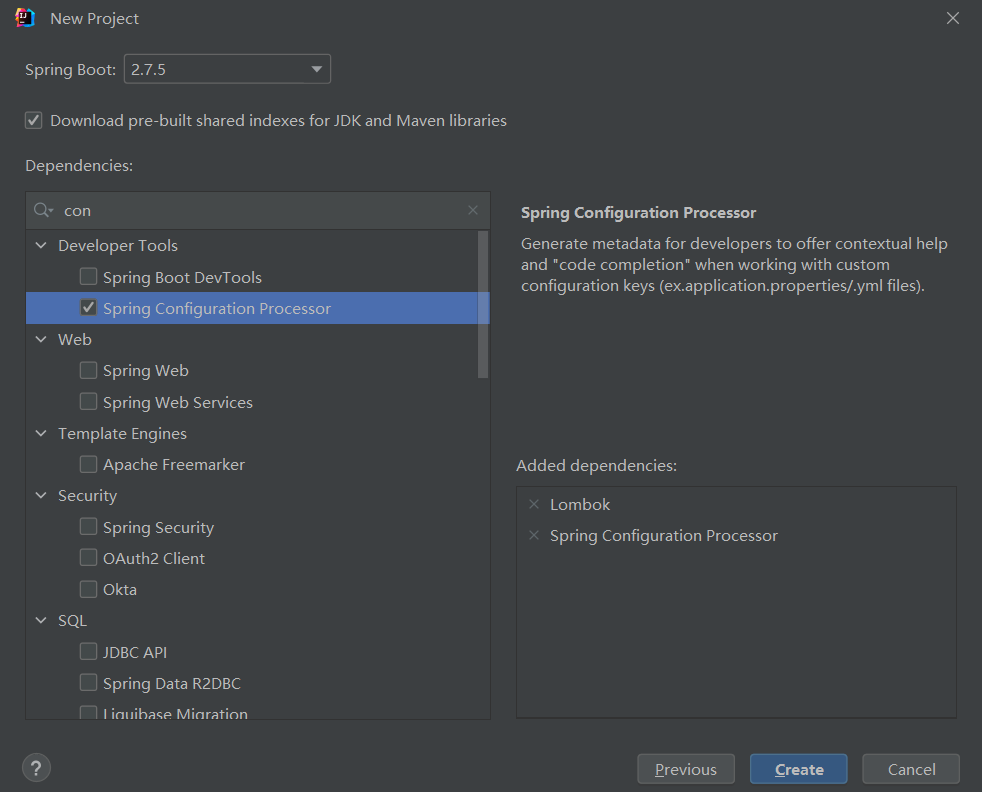Click the Cancel button
This screenshot has width=982, height=792.
point(911,769)
